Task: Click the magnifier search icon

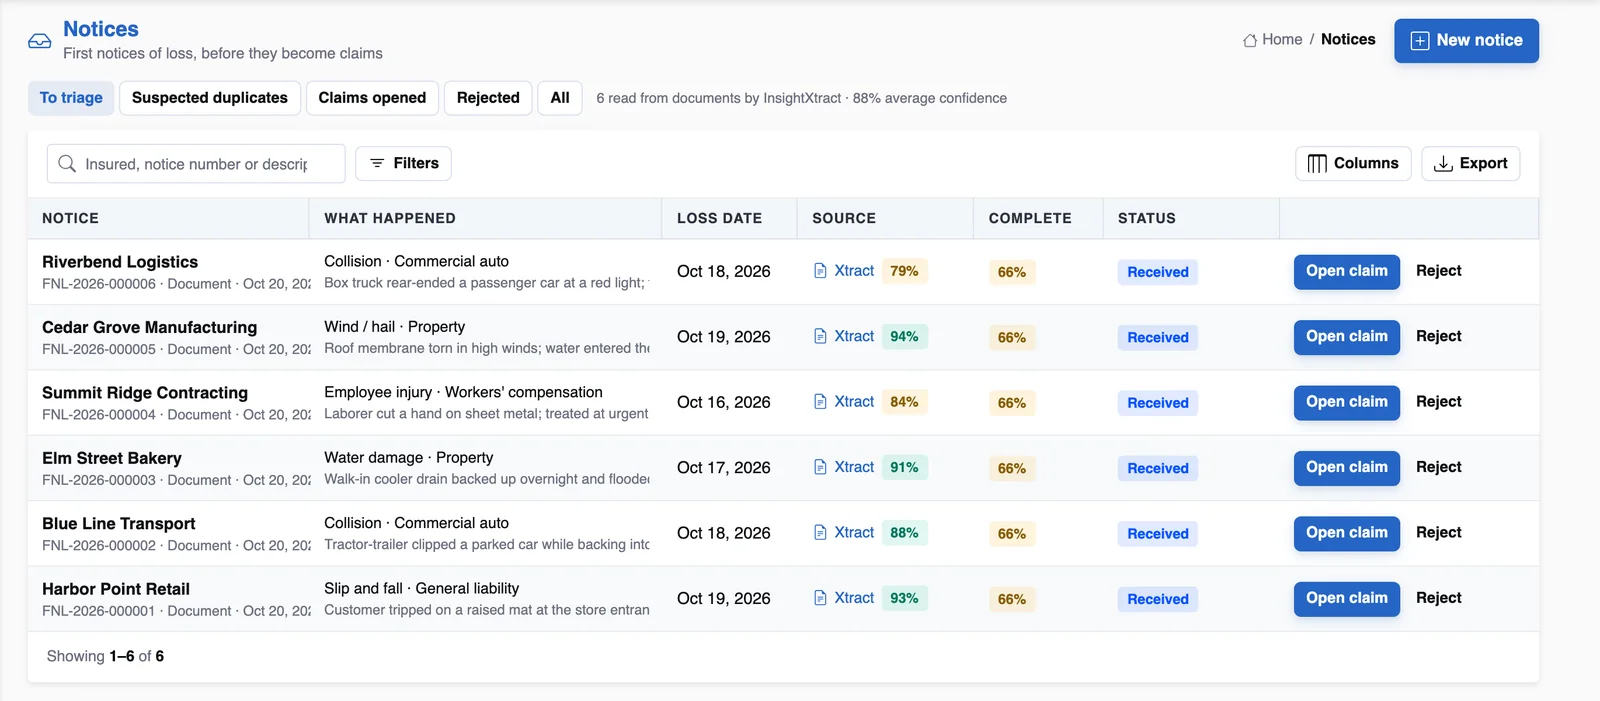Action: coord(67,163)
